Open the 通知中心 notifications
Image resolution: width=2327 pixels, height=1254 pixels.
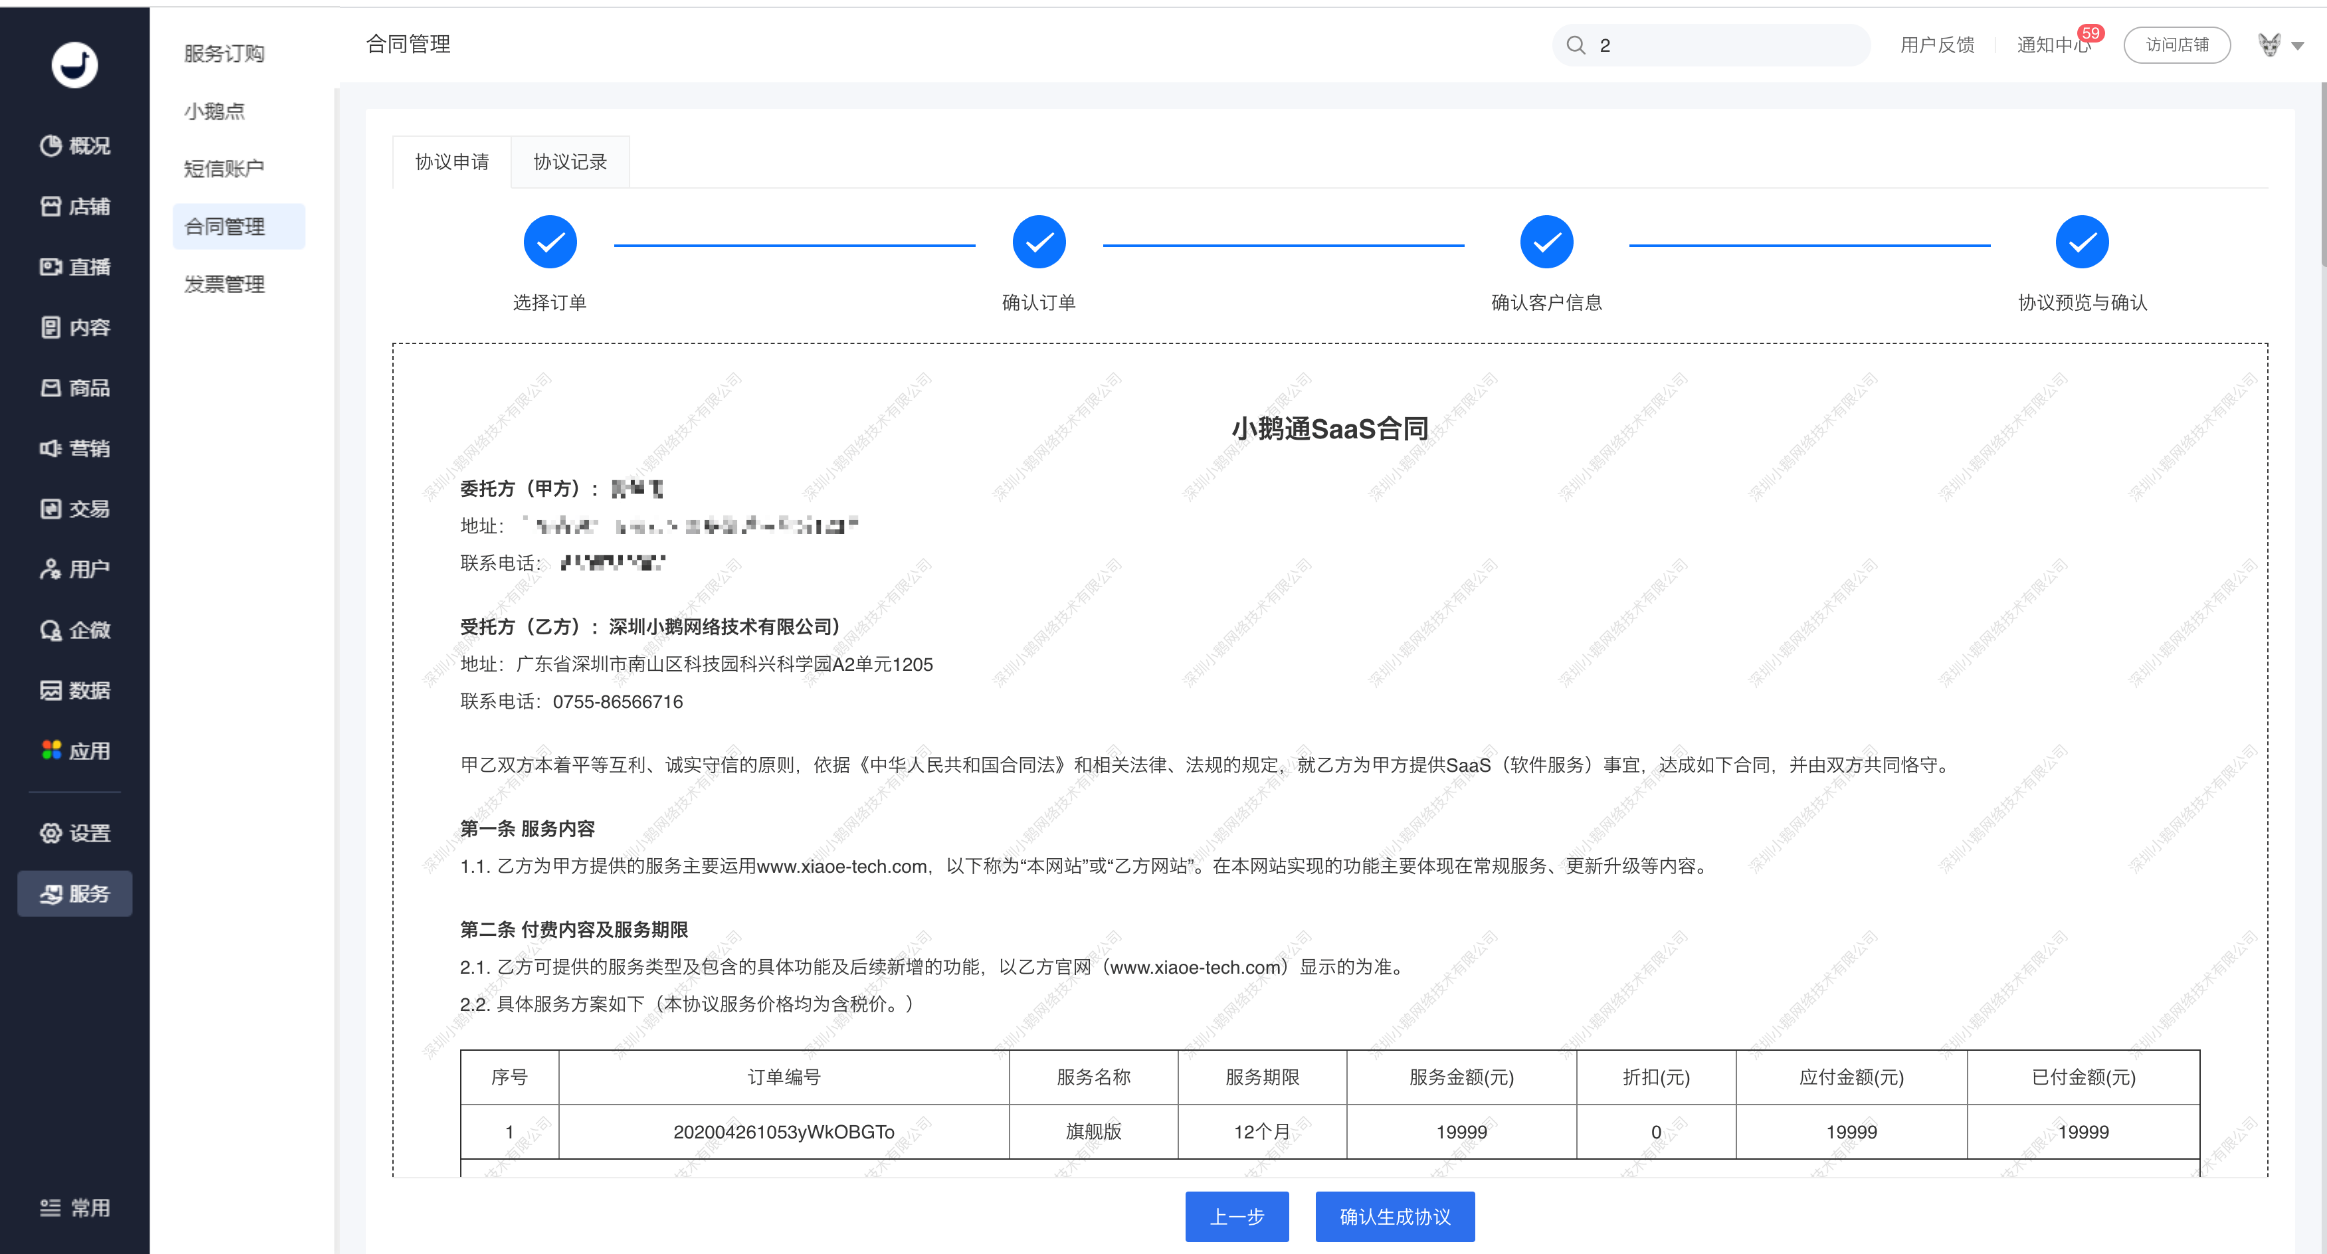click(x=2054, y=45)
